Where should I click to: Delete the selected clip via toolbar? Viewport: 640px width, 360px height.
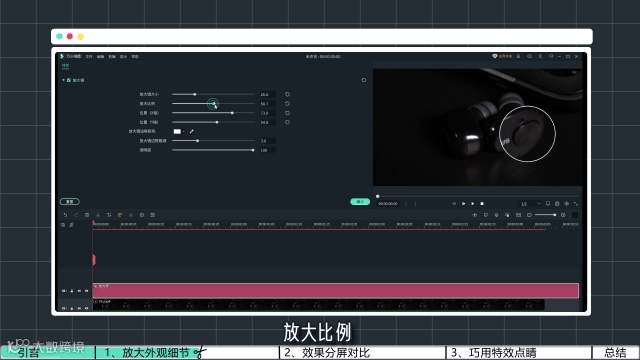pos(87,215)
